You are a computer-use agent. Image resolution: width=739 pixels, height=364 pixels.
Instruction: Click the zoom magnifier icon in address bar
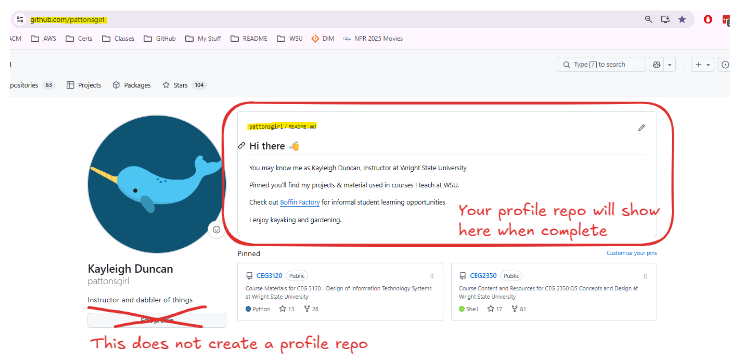click(649, 19)
